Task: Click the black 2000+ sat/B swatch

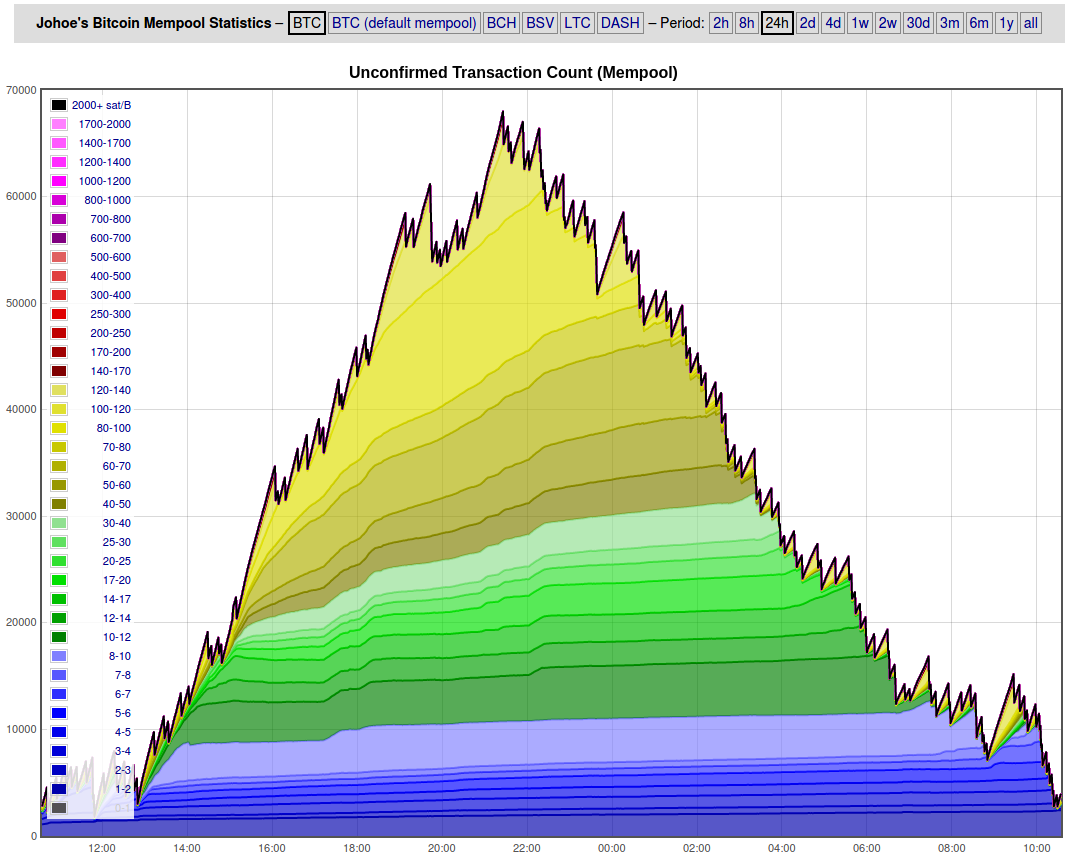Action: 59,105
